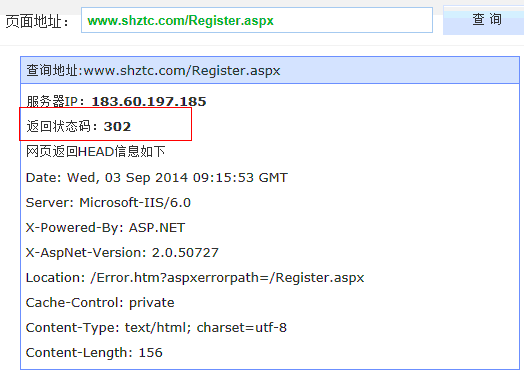The height and width of the screenshot is (378, 524).
Task: Select the X-AspNet-Version: 2.0.50727 line
Action: pyautogui.click(x=122, y=253)
